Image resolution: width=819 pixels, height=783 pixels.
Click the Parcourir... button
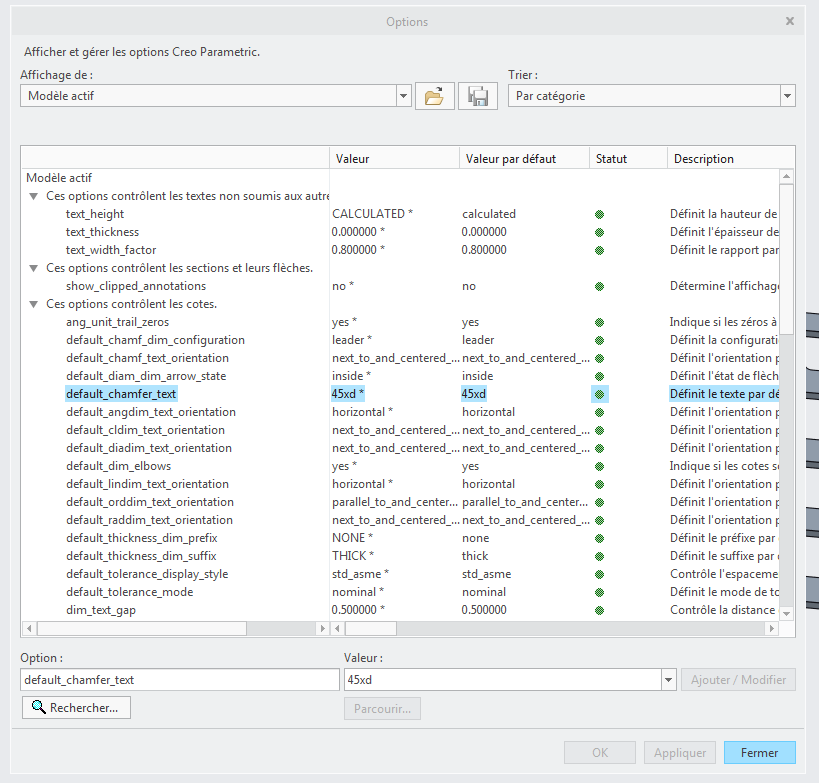coord(382,708)
